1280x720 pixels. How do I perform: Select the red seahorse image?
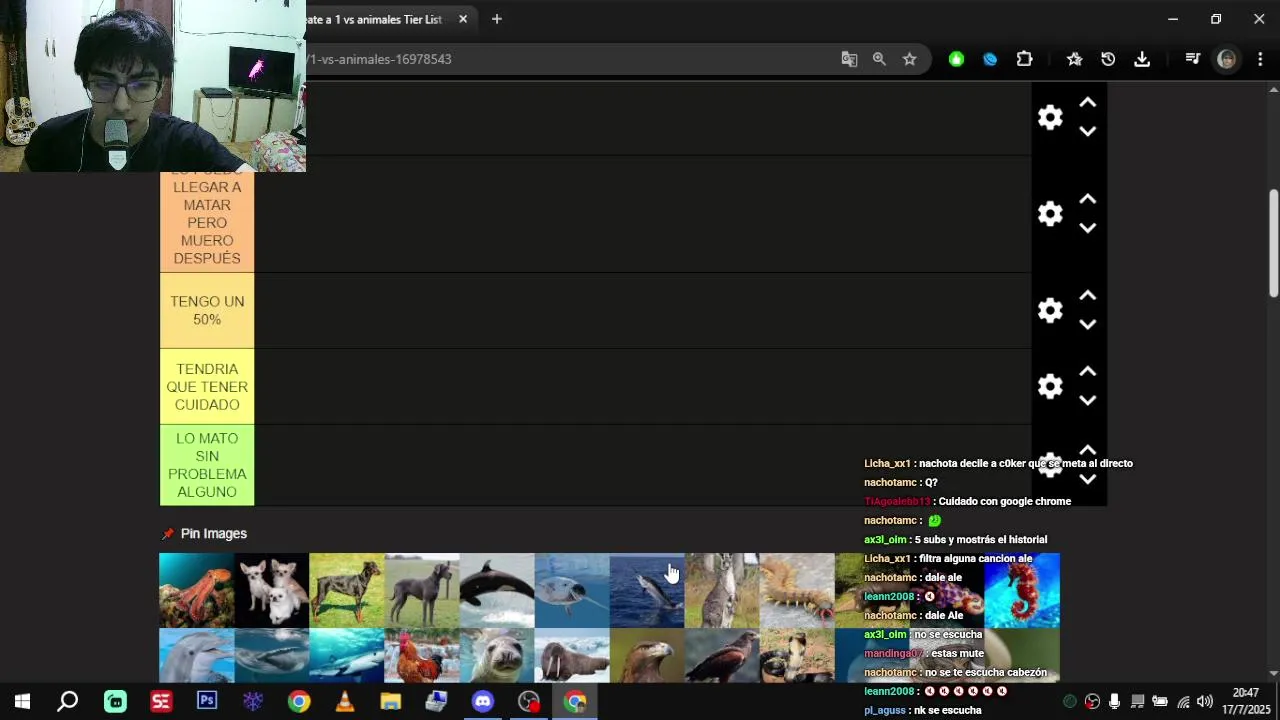tap(1022, 590)
